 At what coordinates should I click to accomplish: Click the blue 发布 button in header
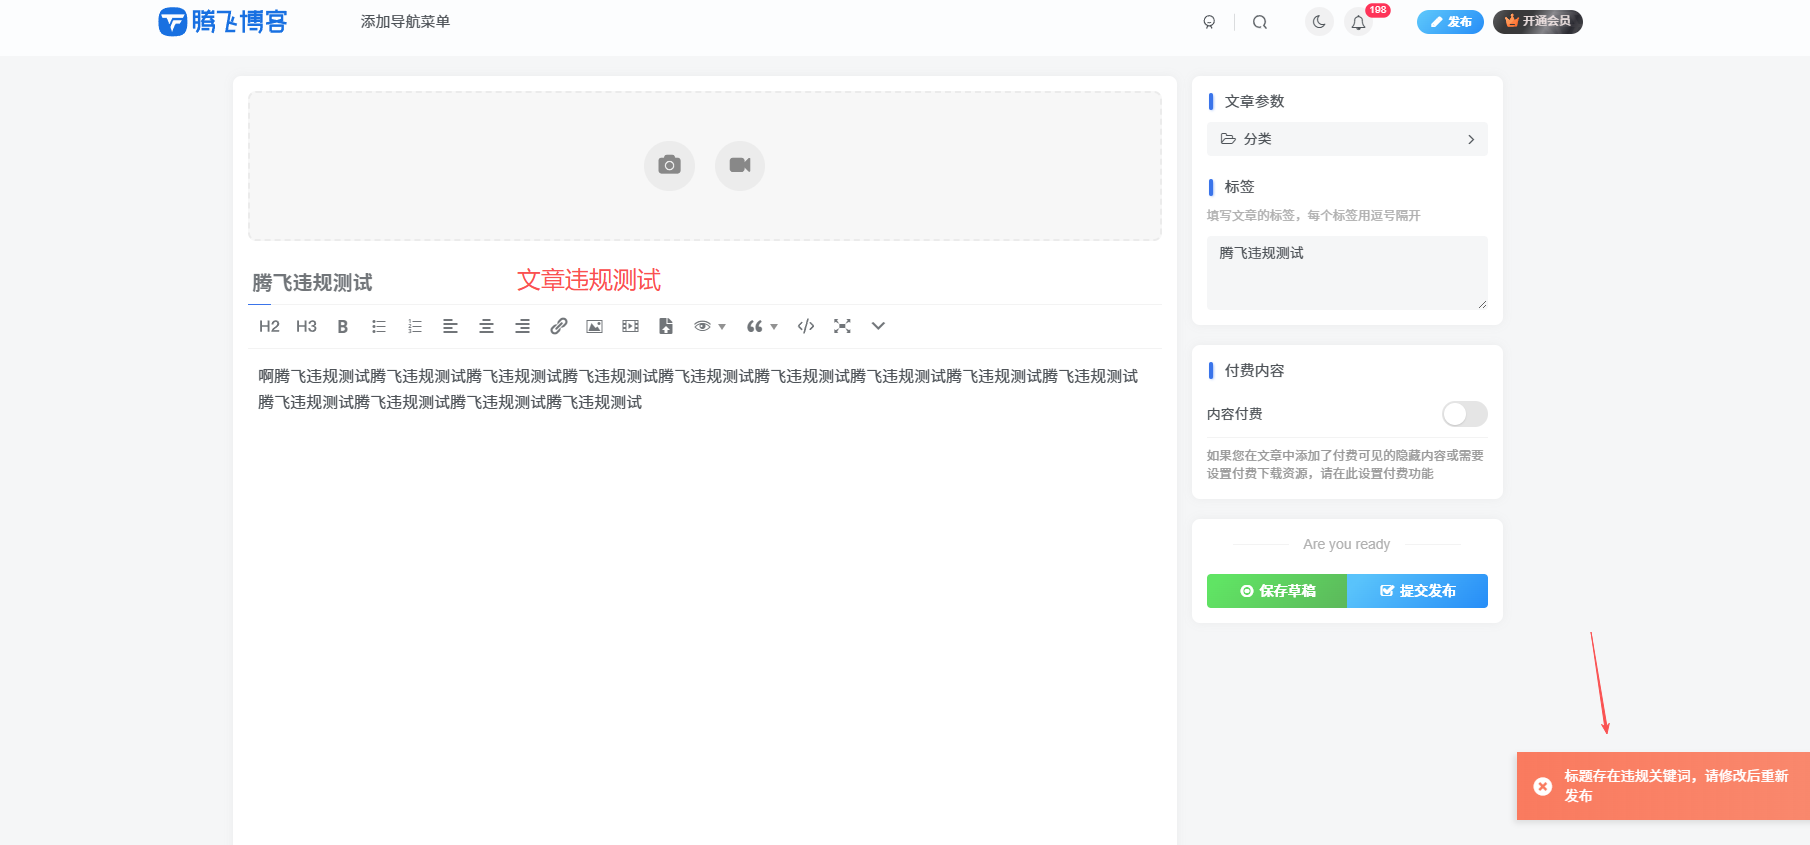click(x=1450, y=22)
